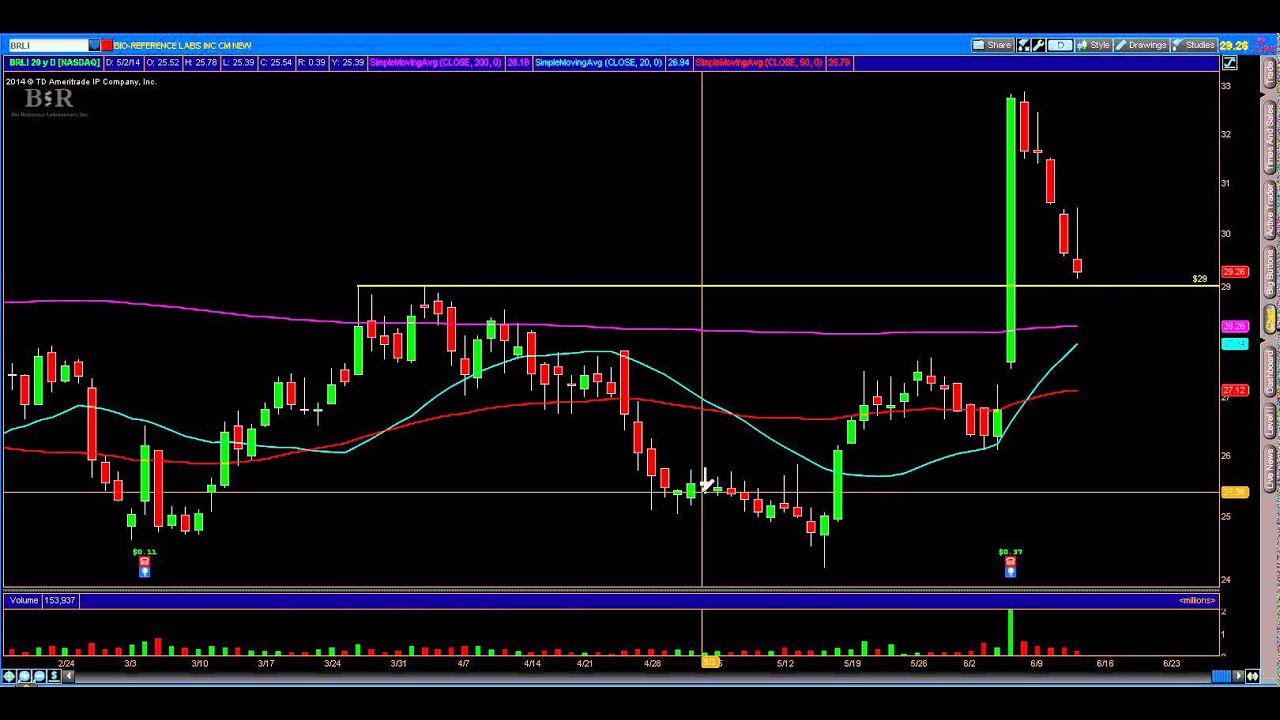
Task: Open chart settings wrench icon
Action: point(1039,45)
